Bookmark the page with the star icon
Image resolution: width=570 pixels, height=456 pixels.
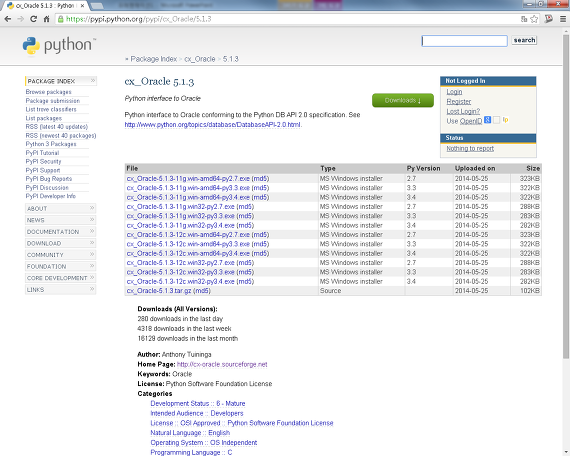click(534, 19)
